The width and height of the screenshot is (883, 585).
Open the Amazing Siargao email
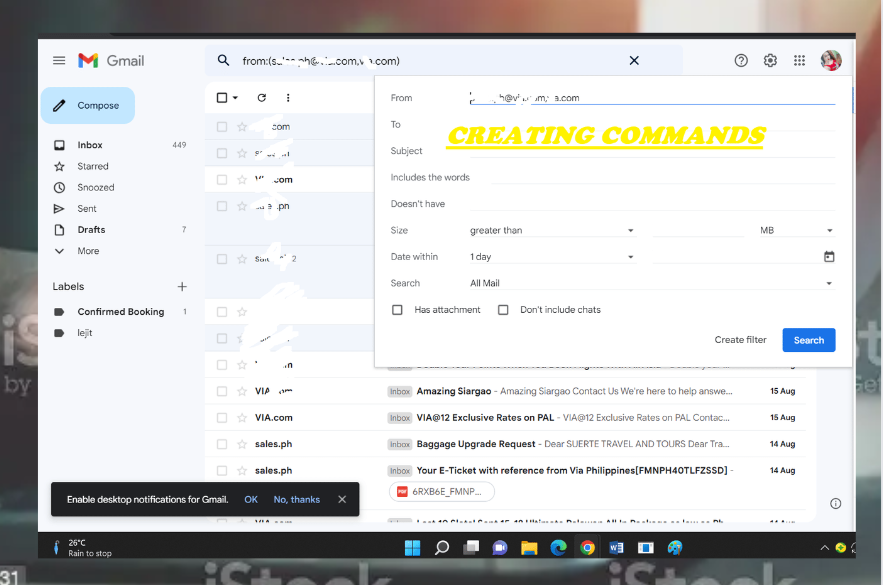(505, 391)
